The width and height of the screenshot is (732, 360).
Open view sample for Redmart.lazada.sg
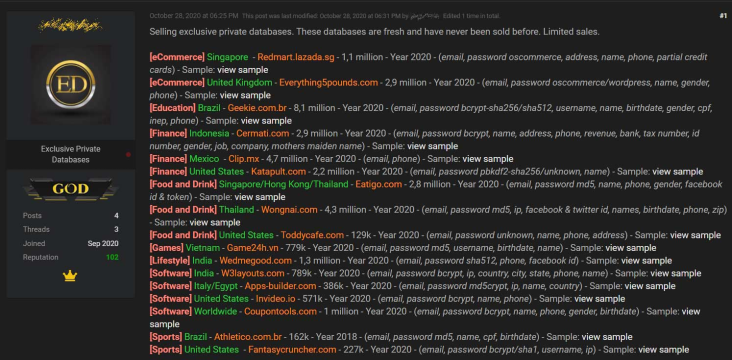[x=244, y=70]
